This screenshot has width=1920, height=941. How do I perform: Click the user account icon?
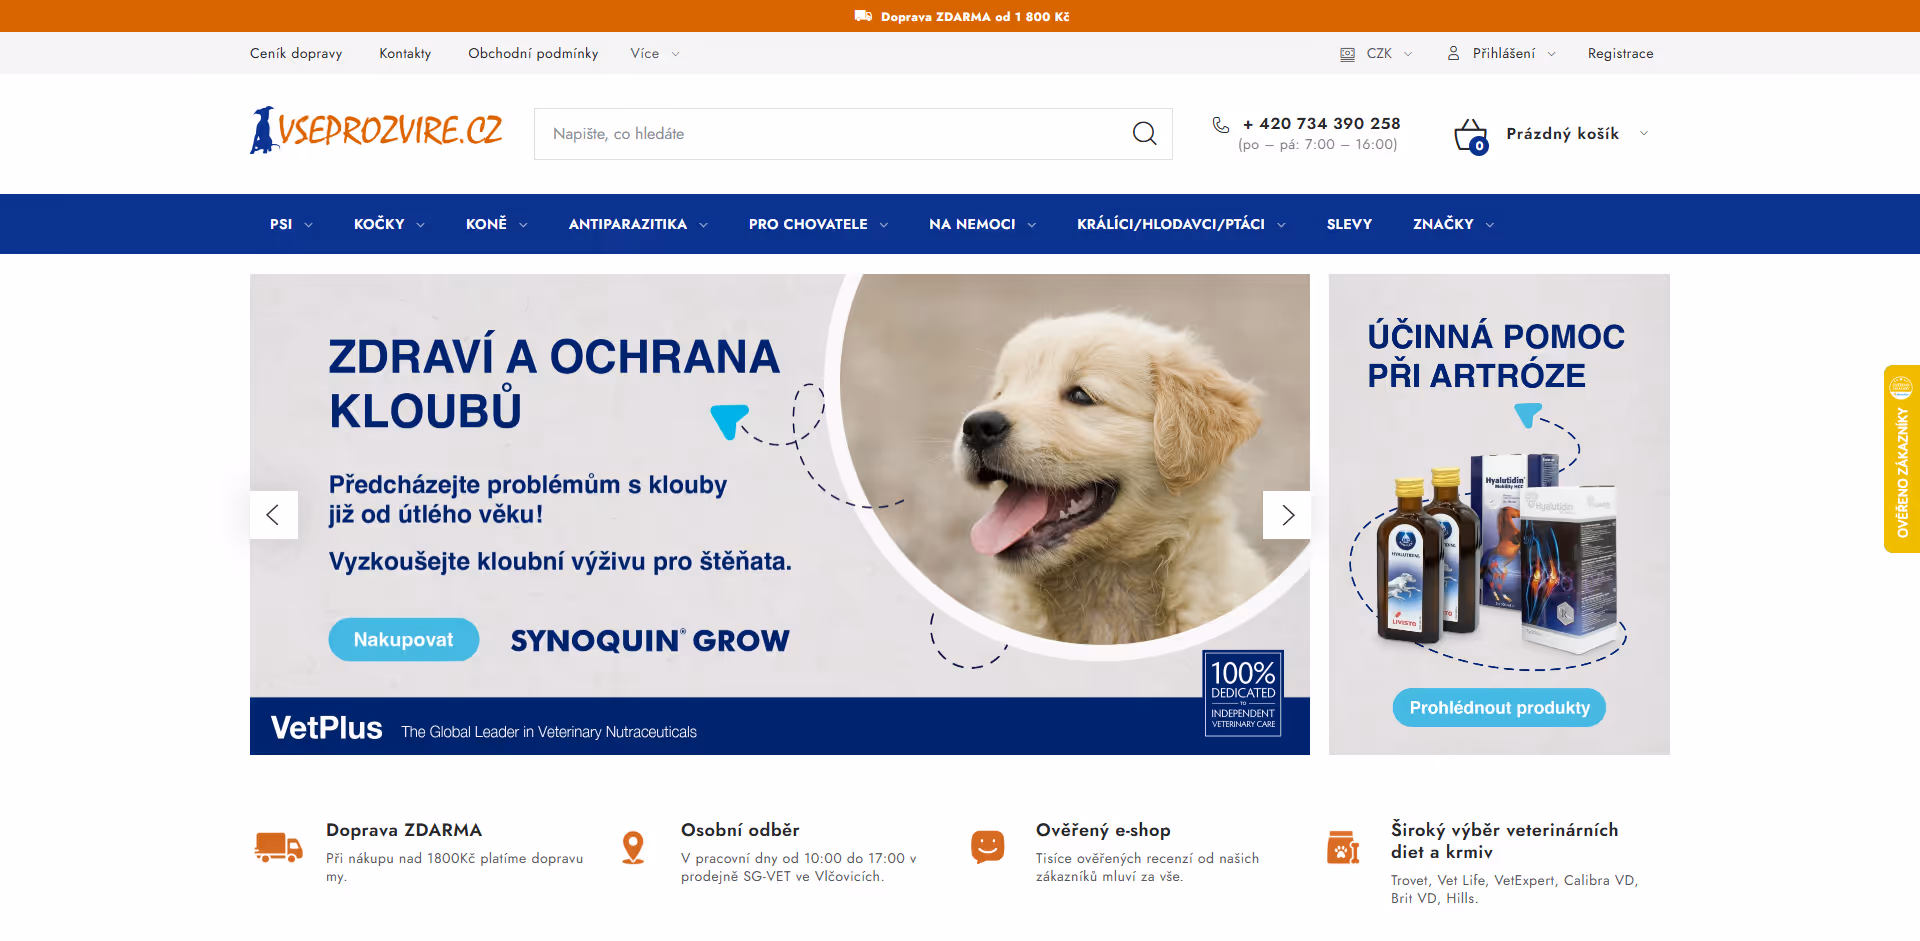[1453, 53]
